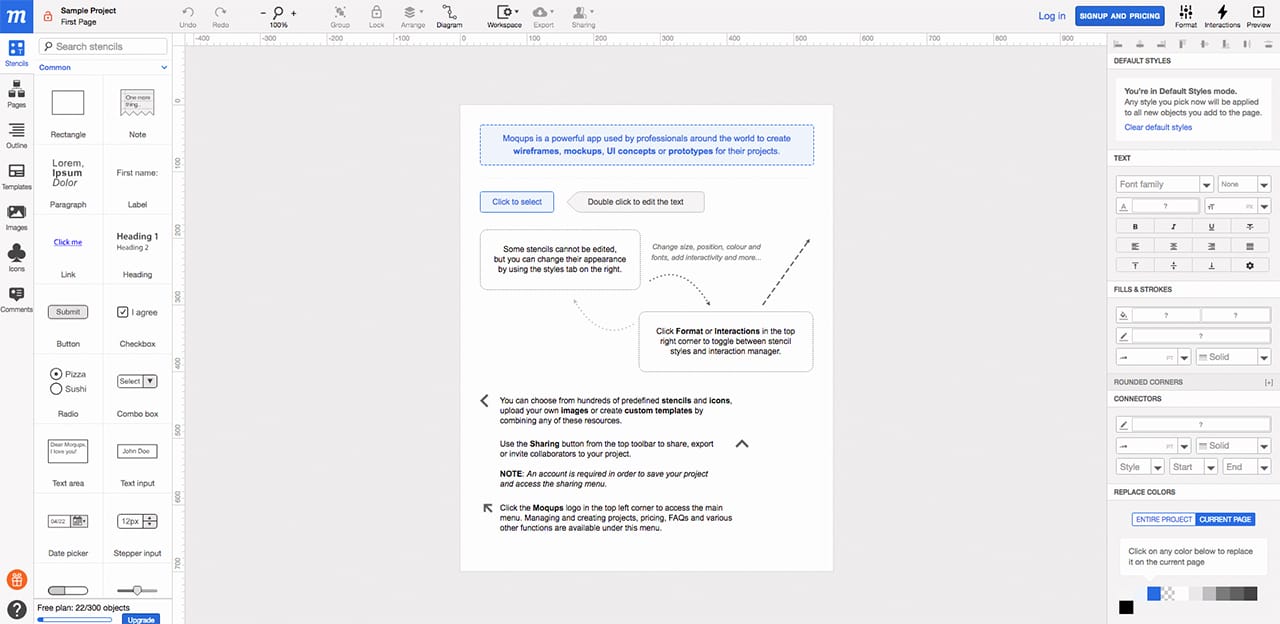Justify text alignment
This screenshot has width=1280, height=624.
point(1250,246)
